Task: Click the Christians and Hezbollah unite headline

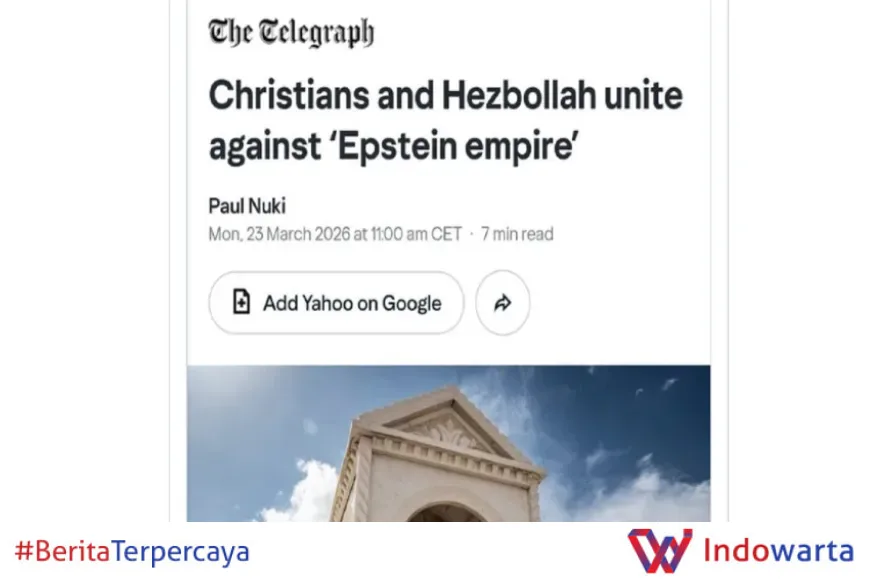Action: pyautogui.click(x=446, y=120)
